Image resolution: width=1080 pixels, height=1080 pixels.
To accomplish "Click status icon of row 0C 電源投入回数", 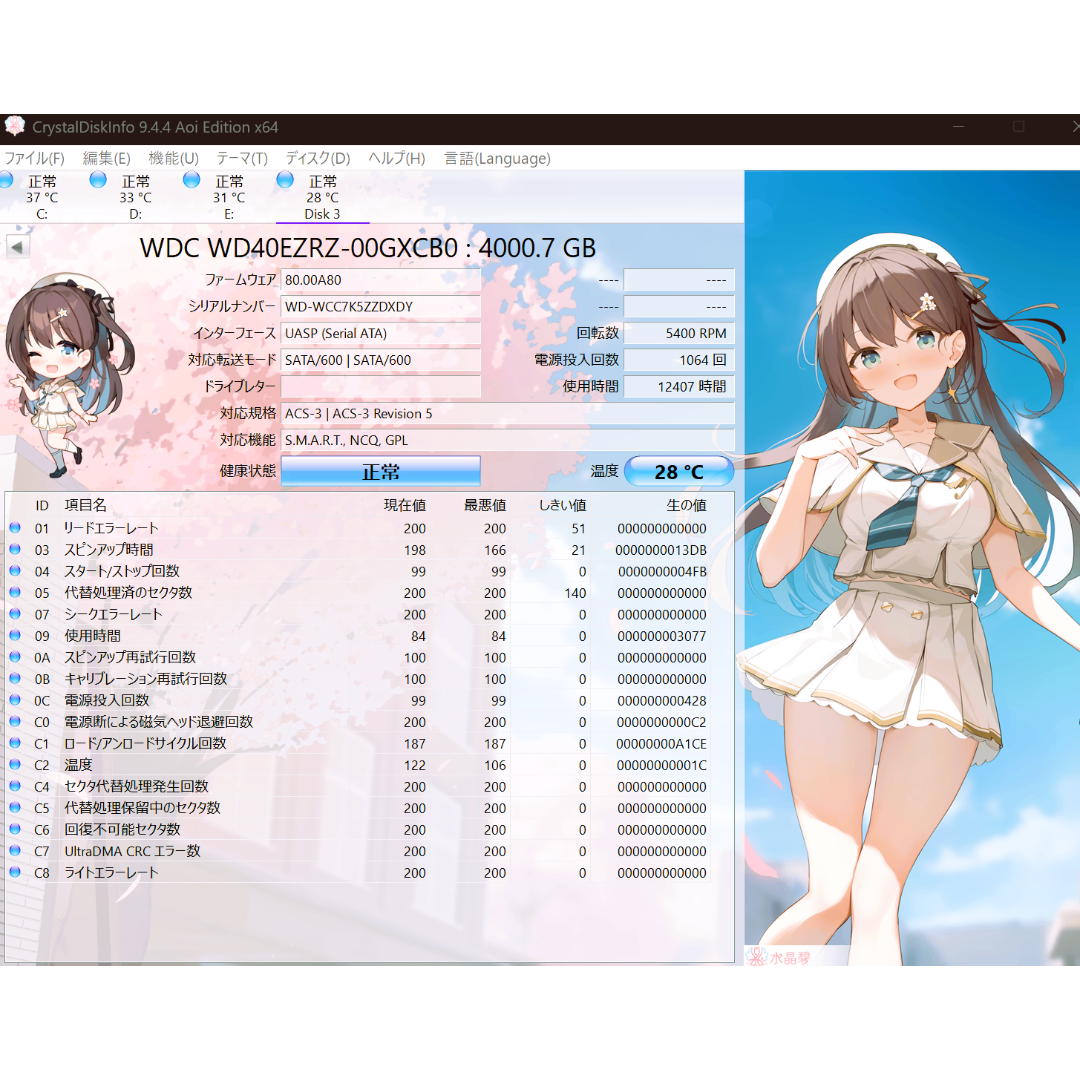I will click(x=15, y=699).
